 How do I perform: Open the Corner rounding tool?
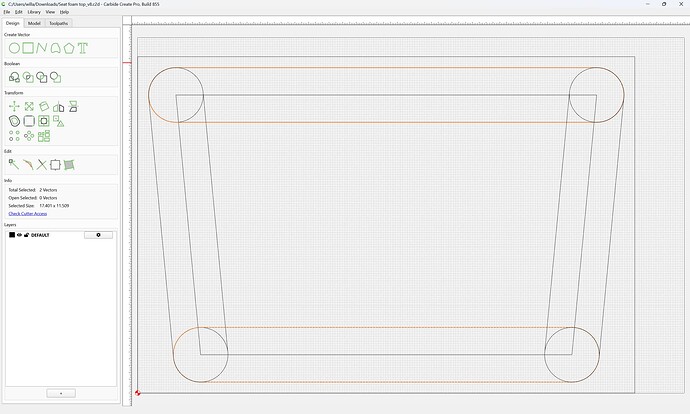tap(29, 121)
